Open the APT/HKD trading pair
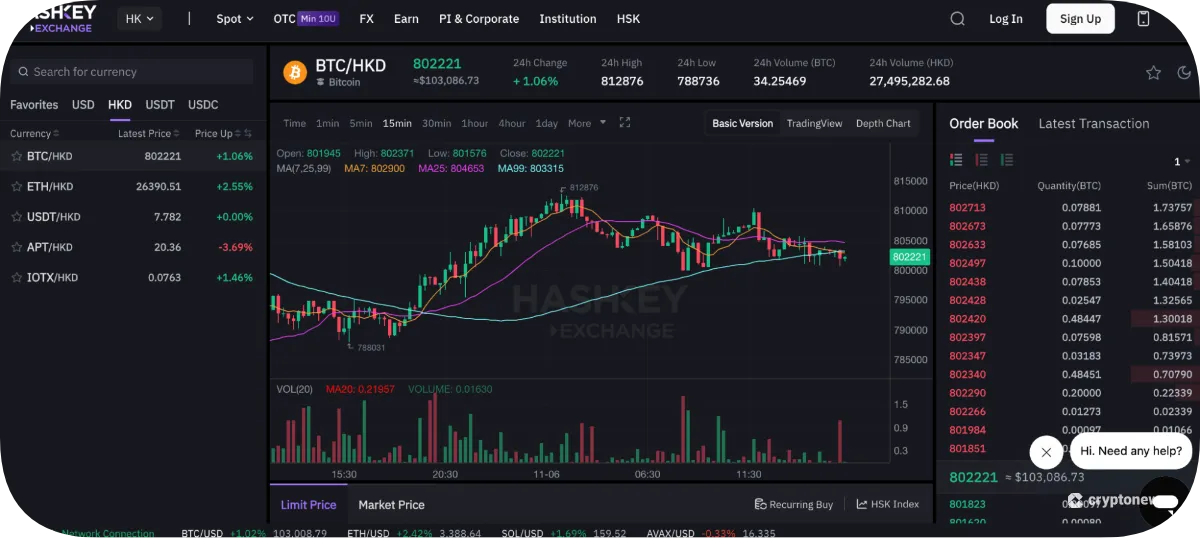The height and width of the screenshot is (538, 1200). pyautogui.click(x=133, y=247)
